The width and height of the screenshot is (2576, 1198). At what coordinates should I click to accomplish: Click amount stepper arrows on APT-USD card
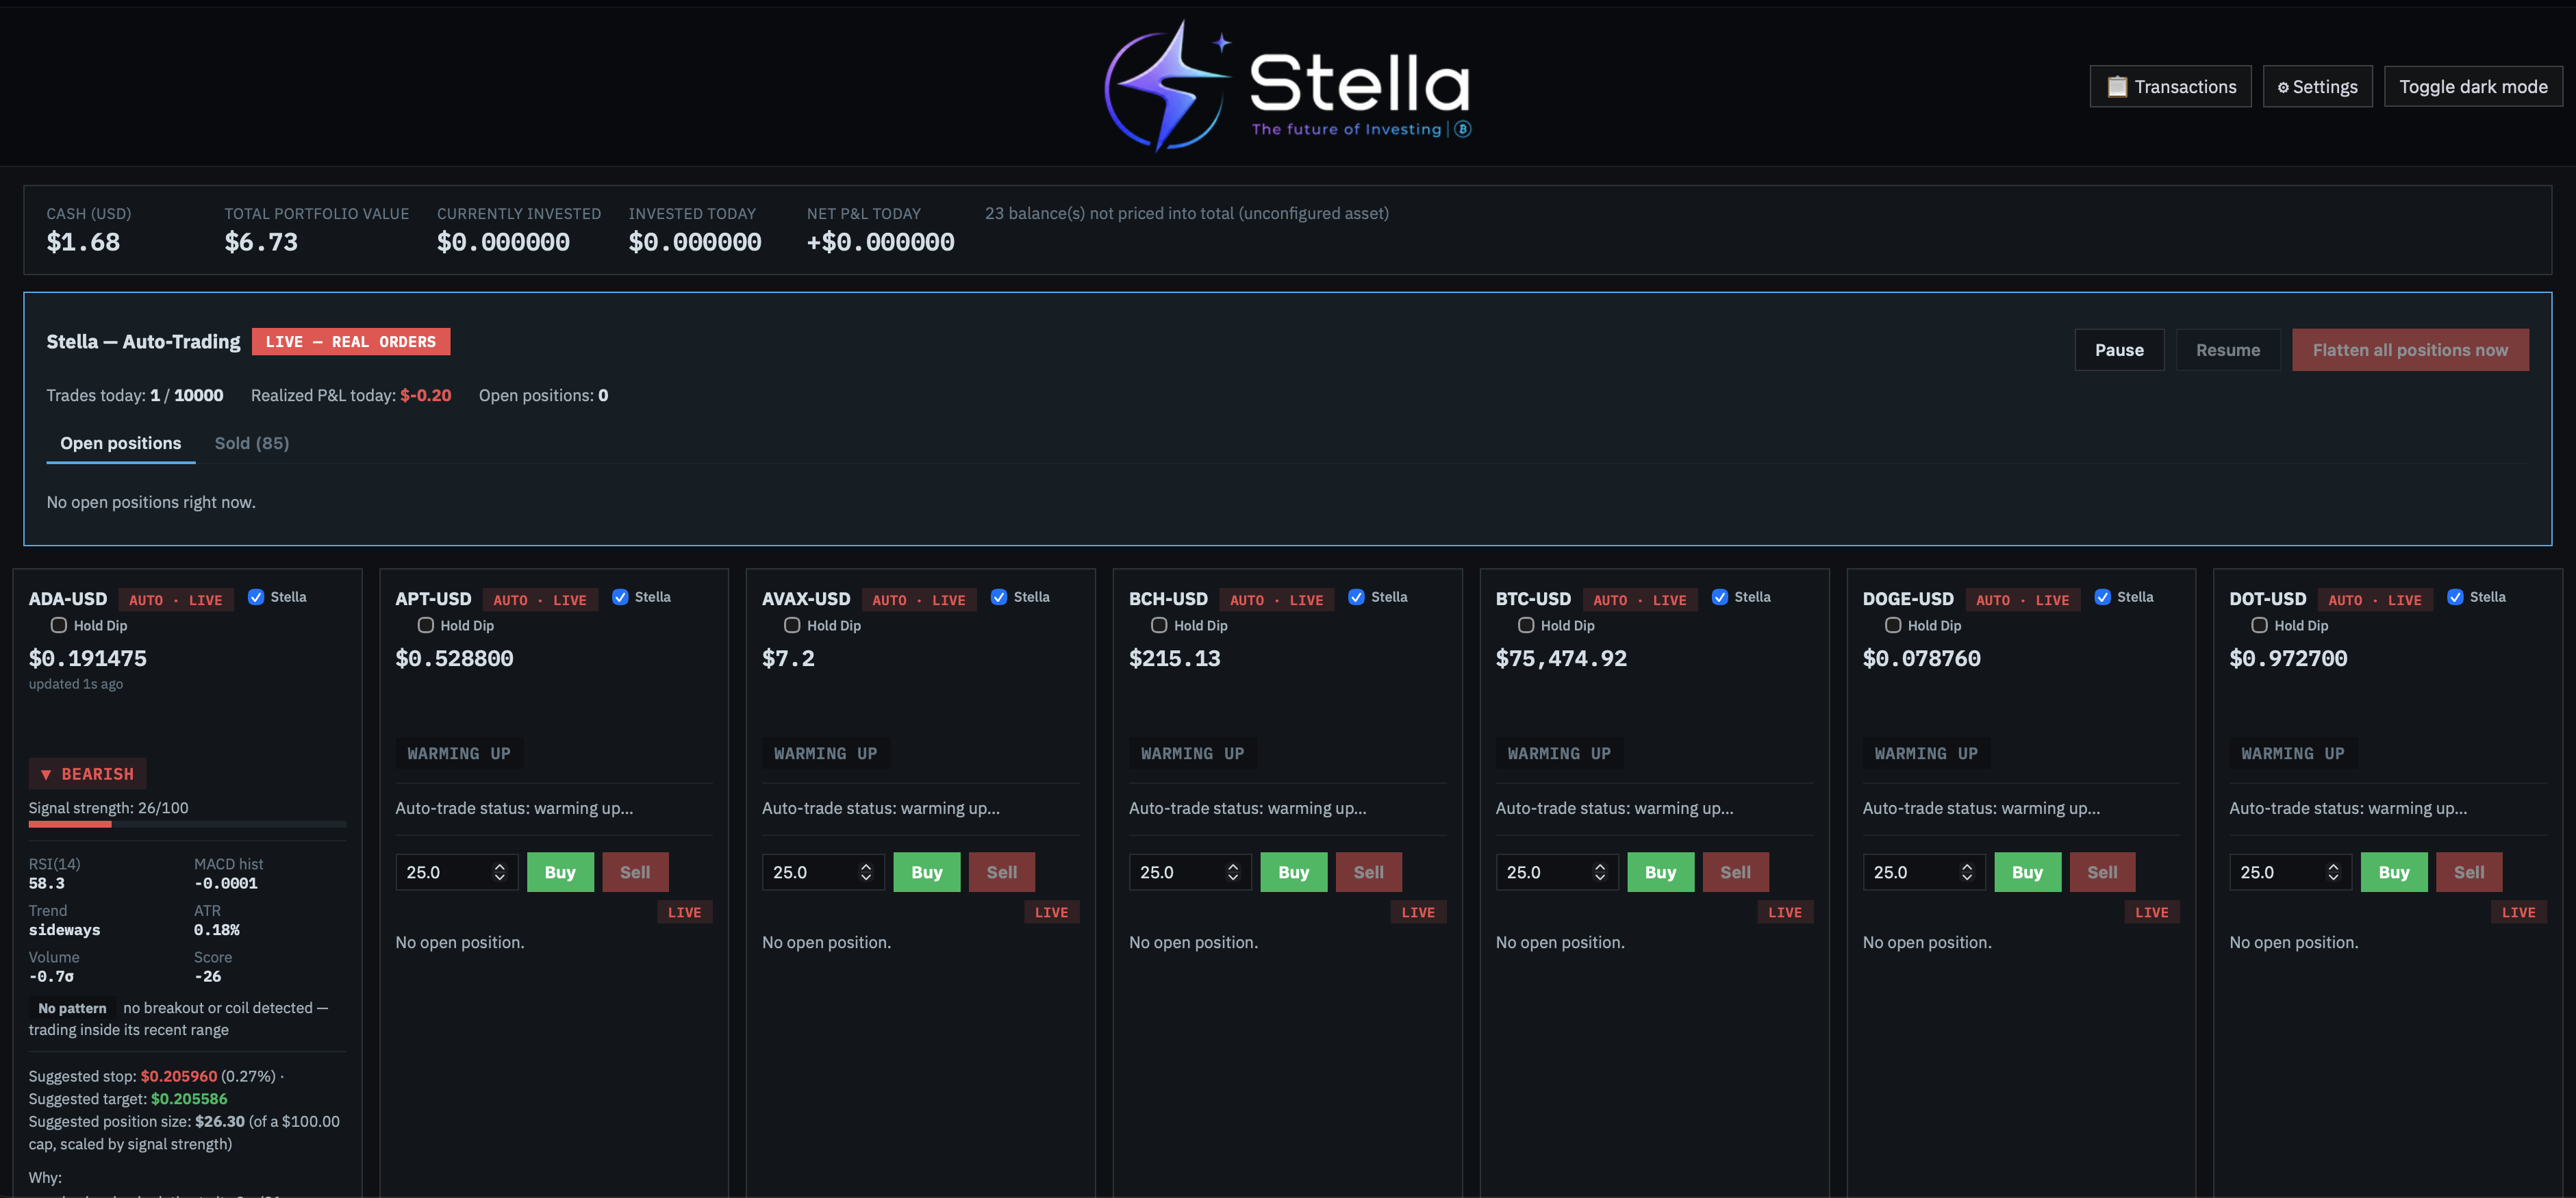[x=499, y=872]
